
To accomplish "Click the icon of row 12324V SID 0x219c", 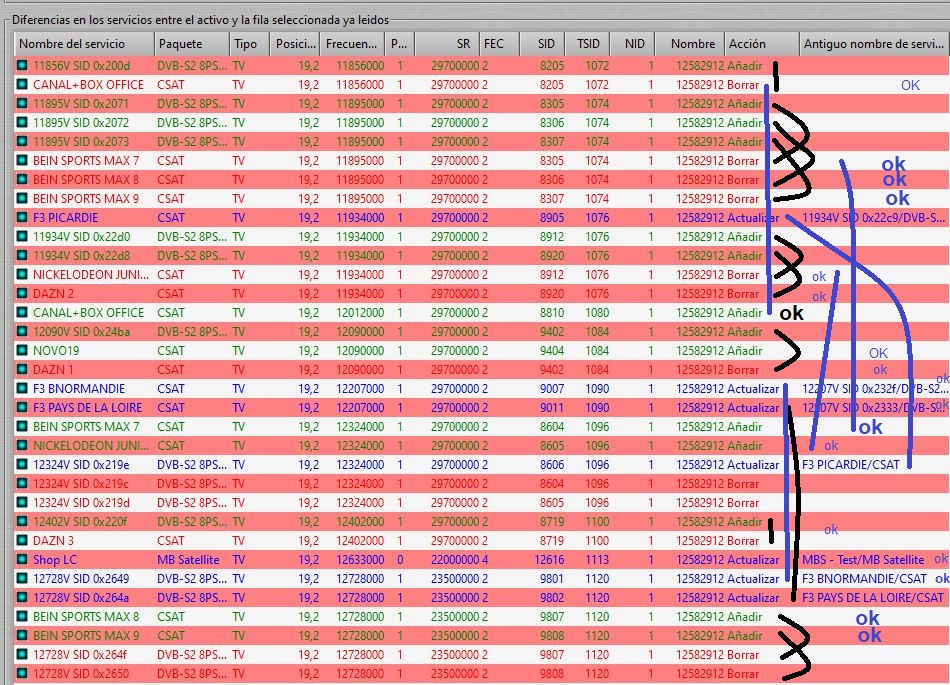I will point(22,483).
